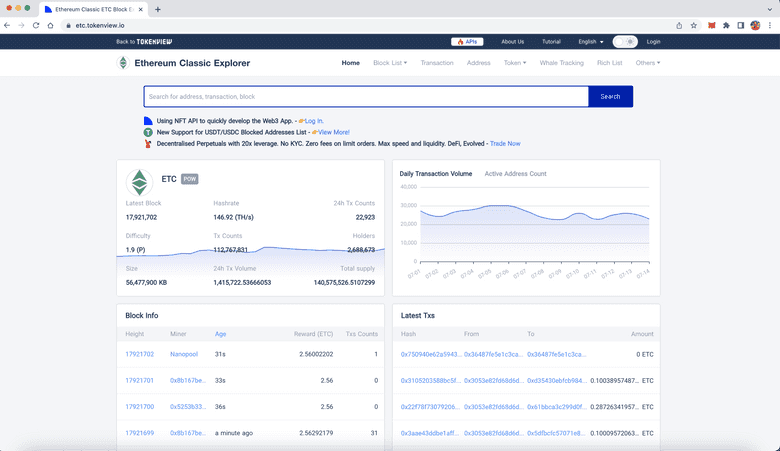780x451 pixels.
Task: Open the Others dropdown menu
Action: click(647, 63)
